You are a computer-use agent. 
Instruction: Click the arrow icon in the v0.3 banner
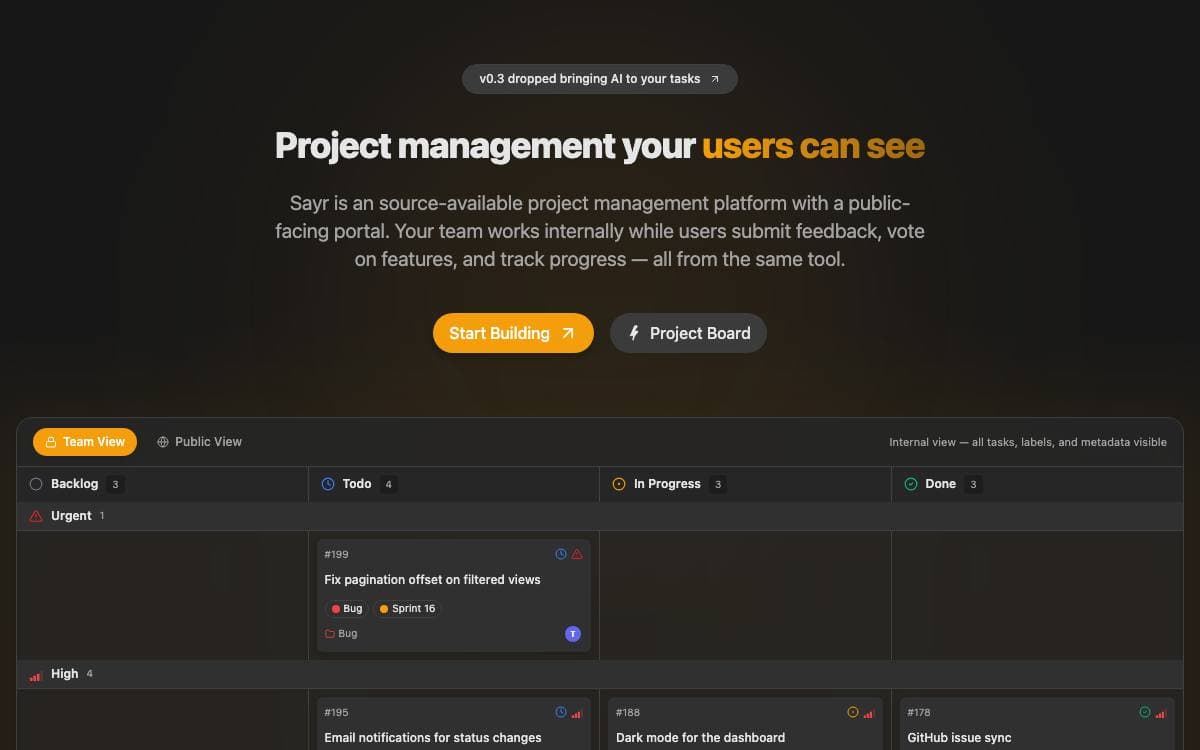click(714, 79)
